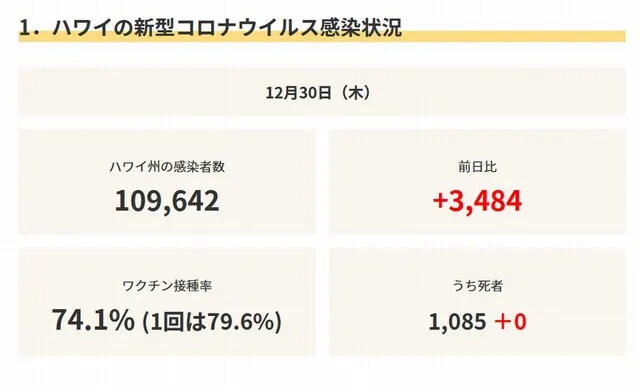
Task: Click the red +0 deaths change
Action: click(x=510, y=322)
